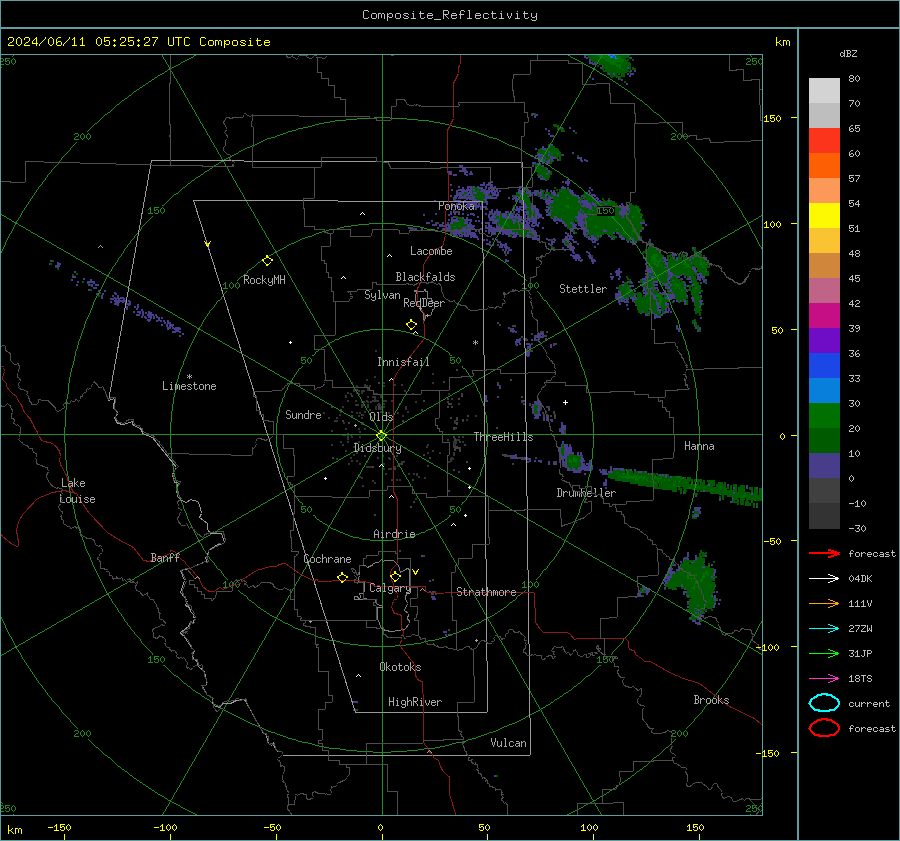Click the 'Strathmore' map label

point(486,592)
